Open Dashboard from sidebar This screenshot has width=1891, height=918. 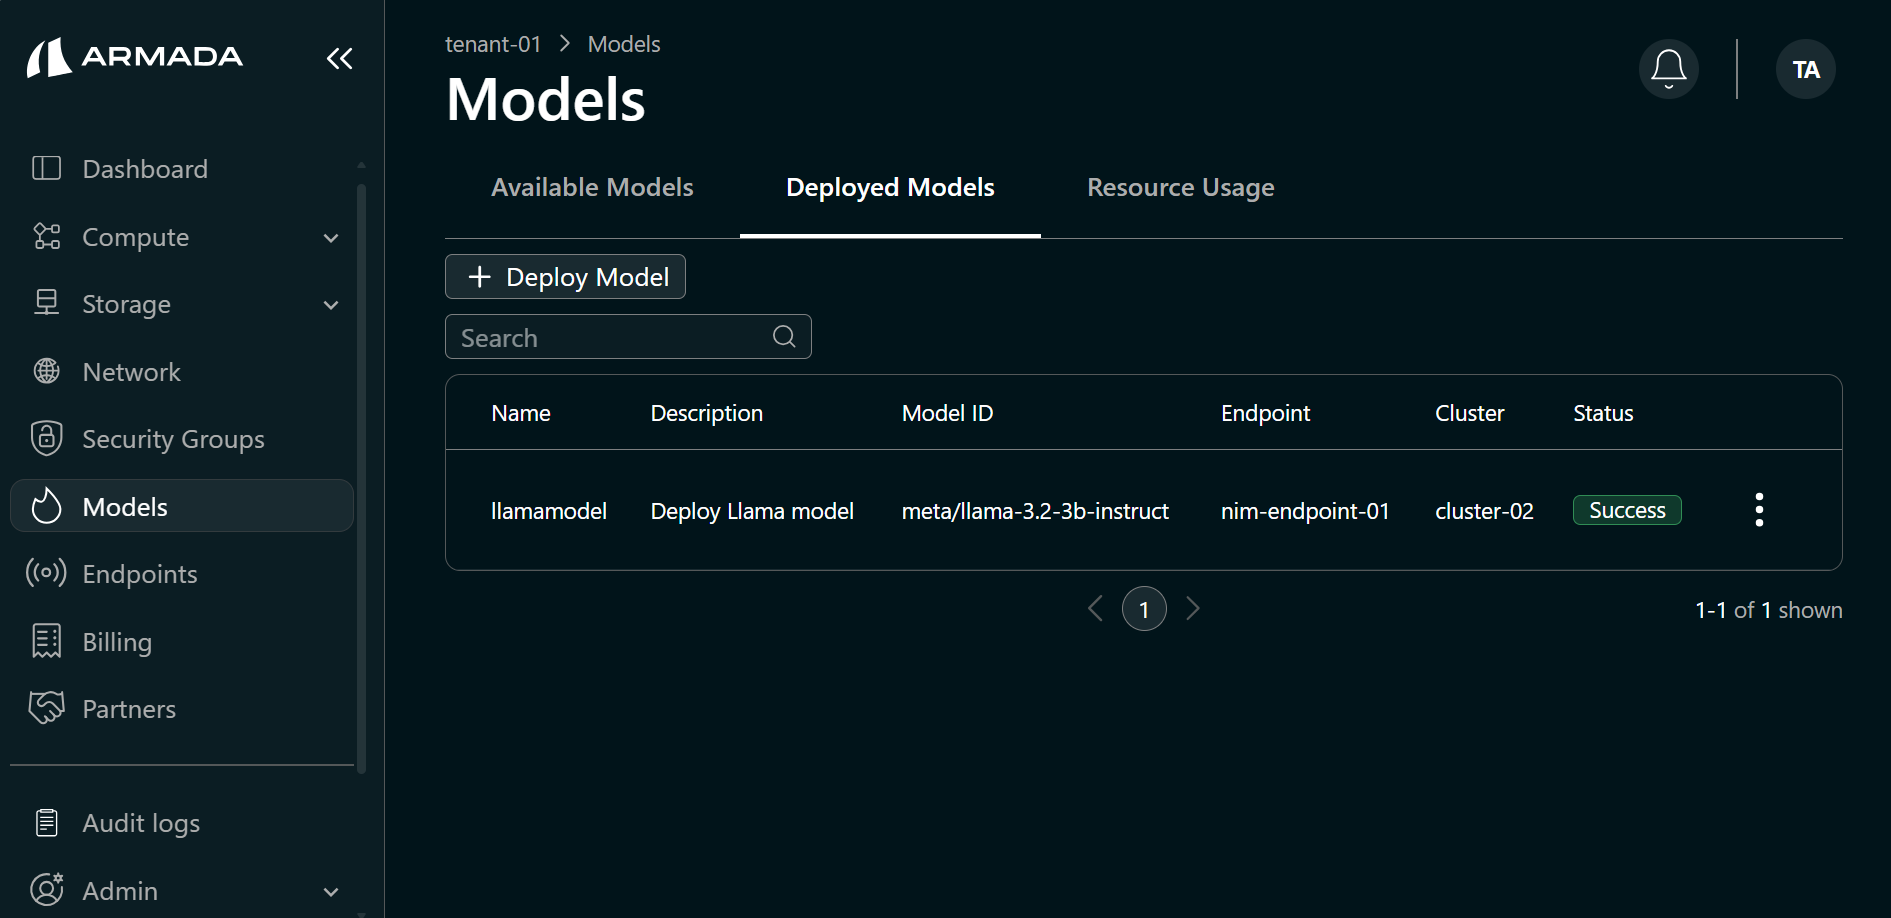tap(182, 169)
